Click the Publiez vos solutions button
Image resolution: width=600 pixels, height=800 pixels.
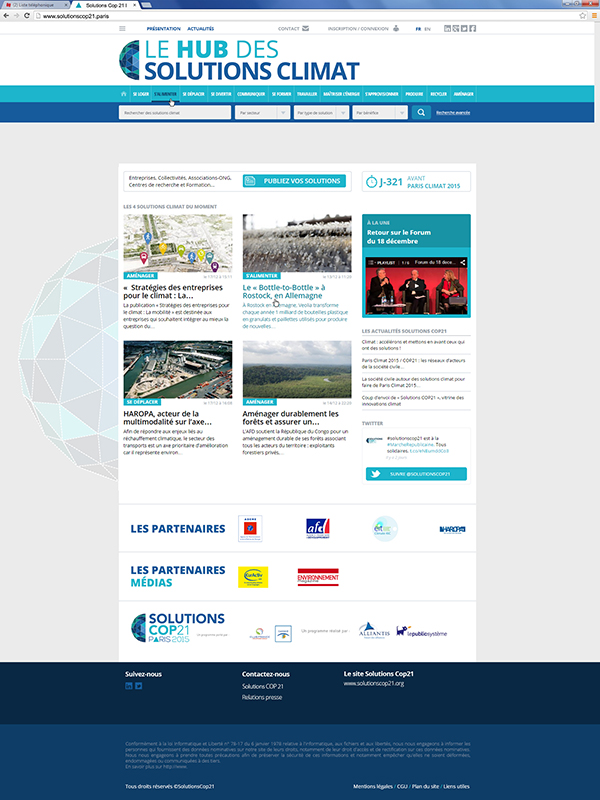[x=294, y=181]
